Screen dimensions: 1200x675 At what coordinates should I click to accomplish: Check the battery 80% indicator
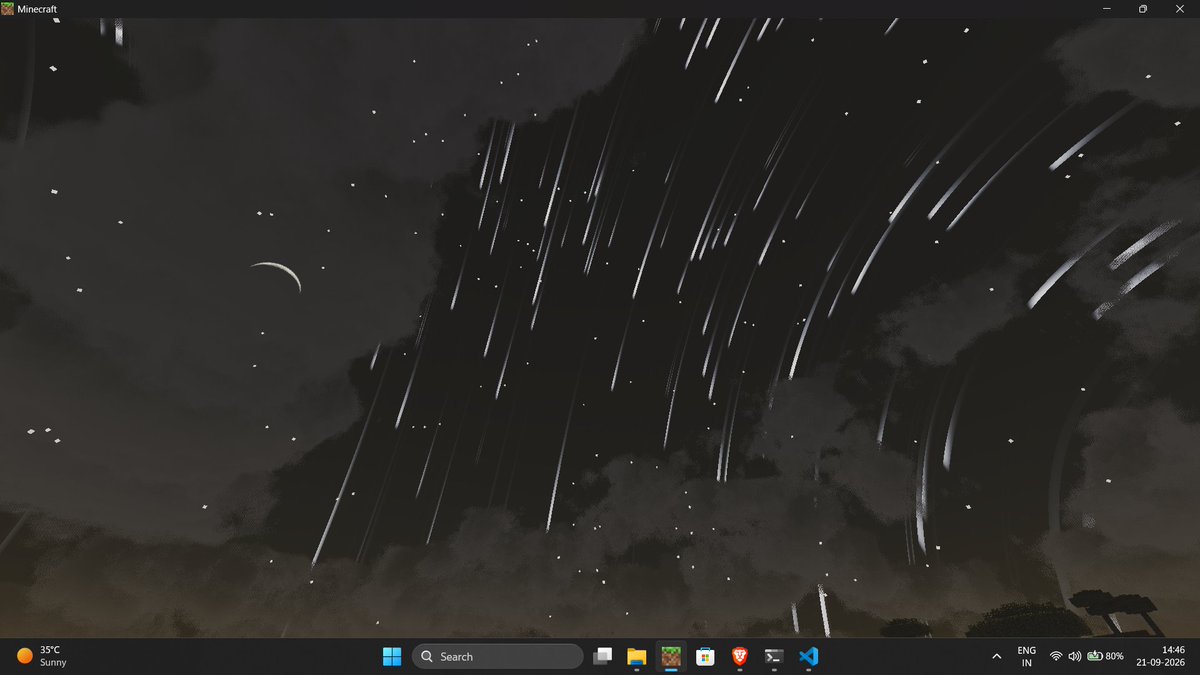coord(1106,656)
